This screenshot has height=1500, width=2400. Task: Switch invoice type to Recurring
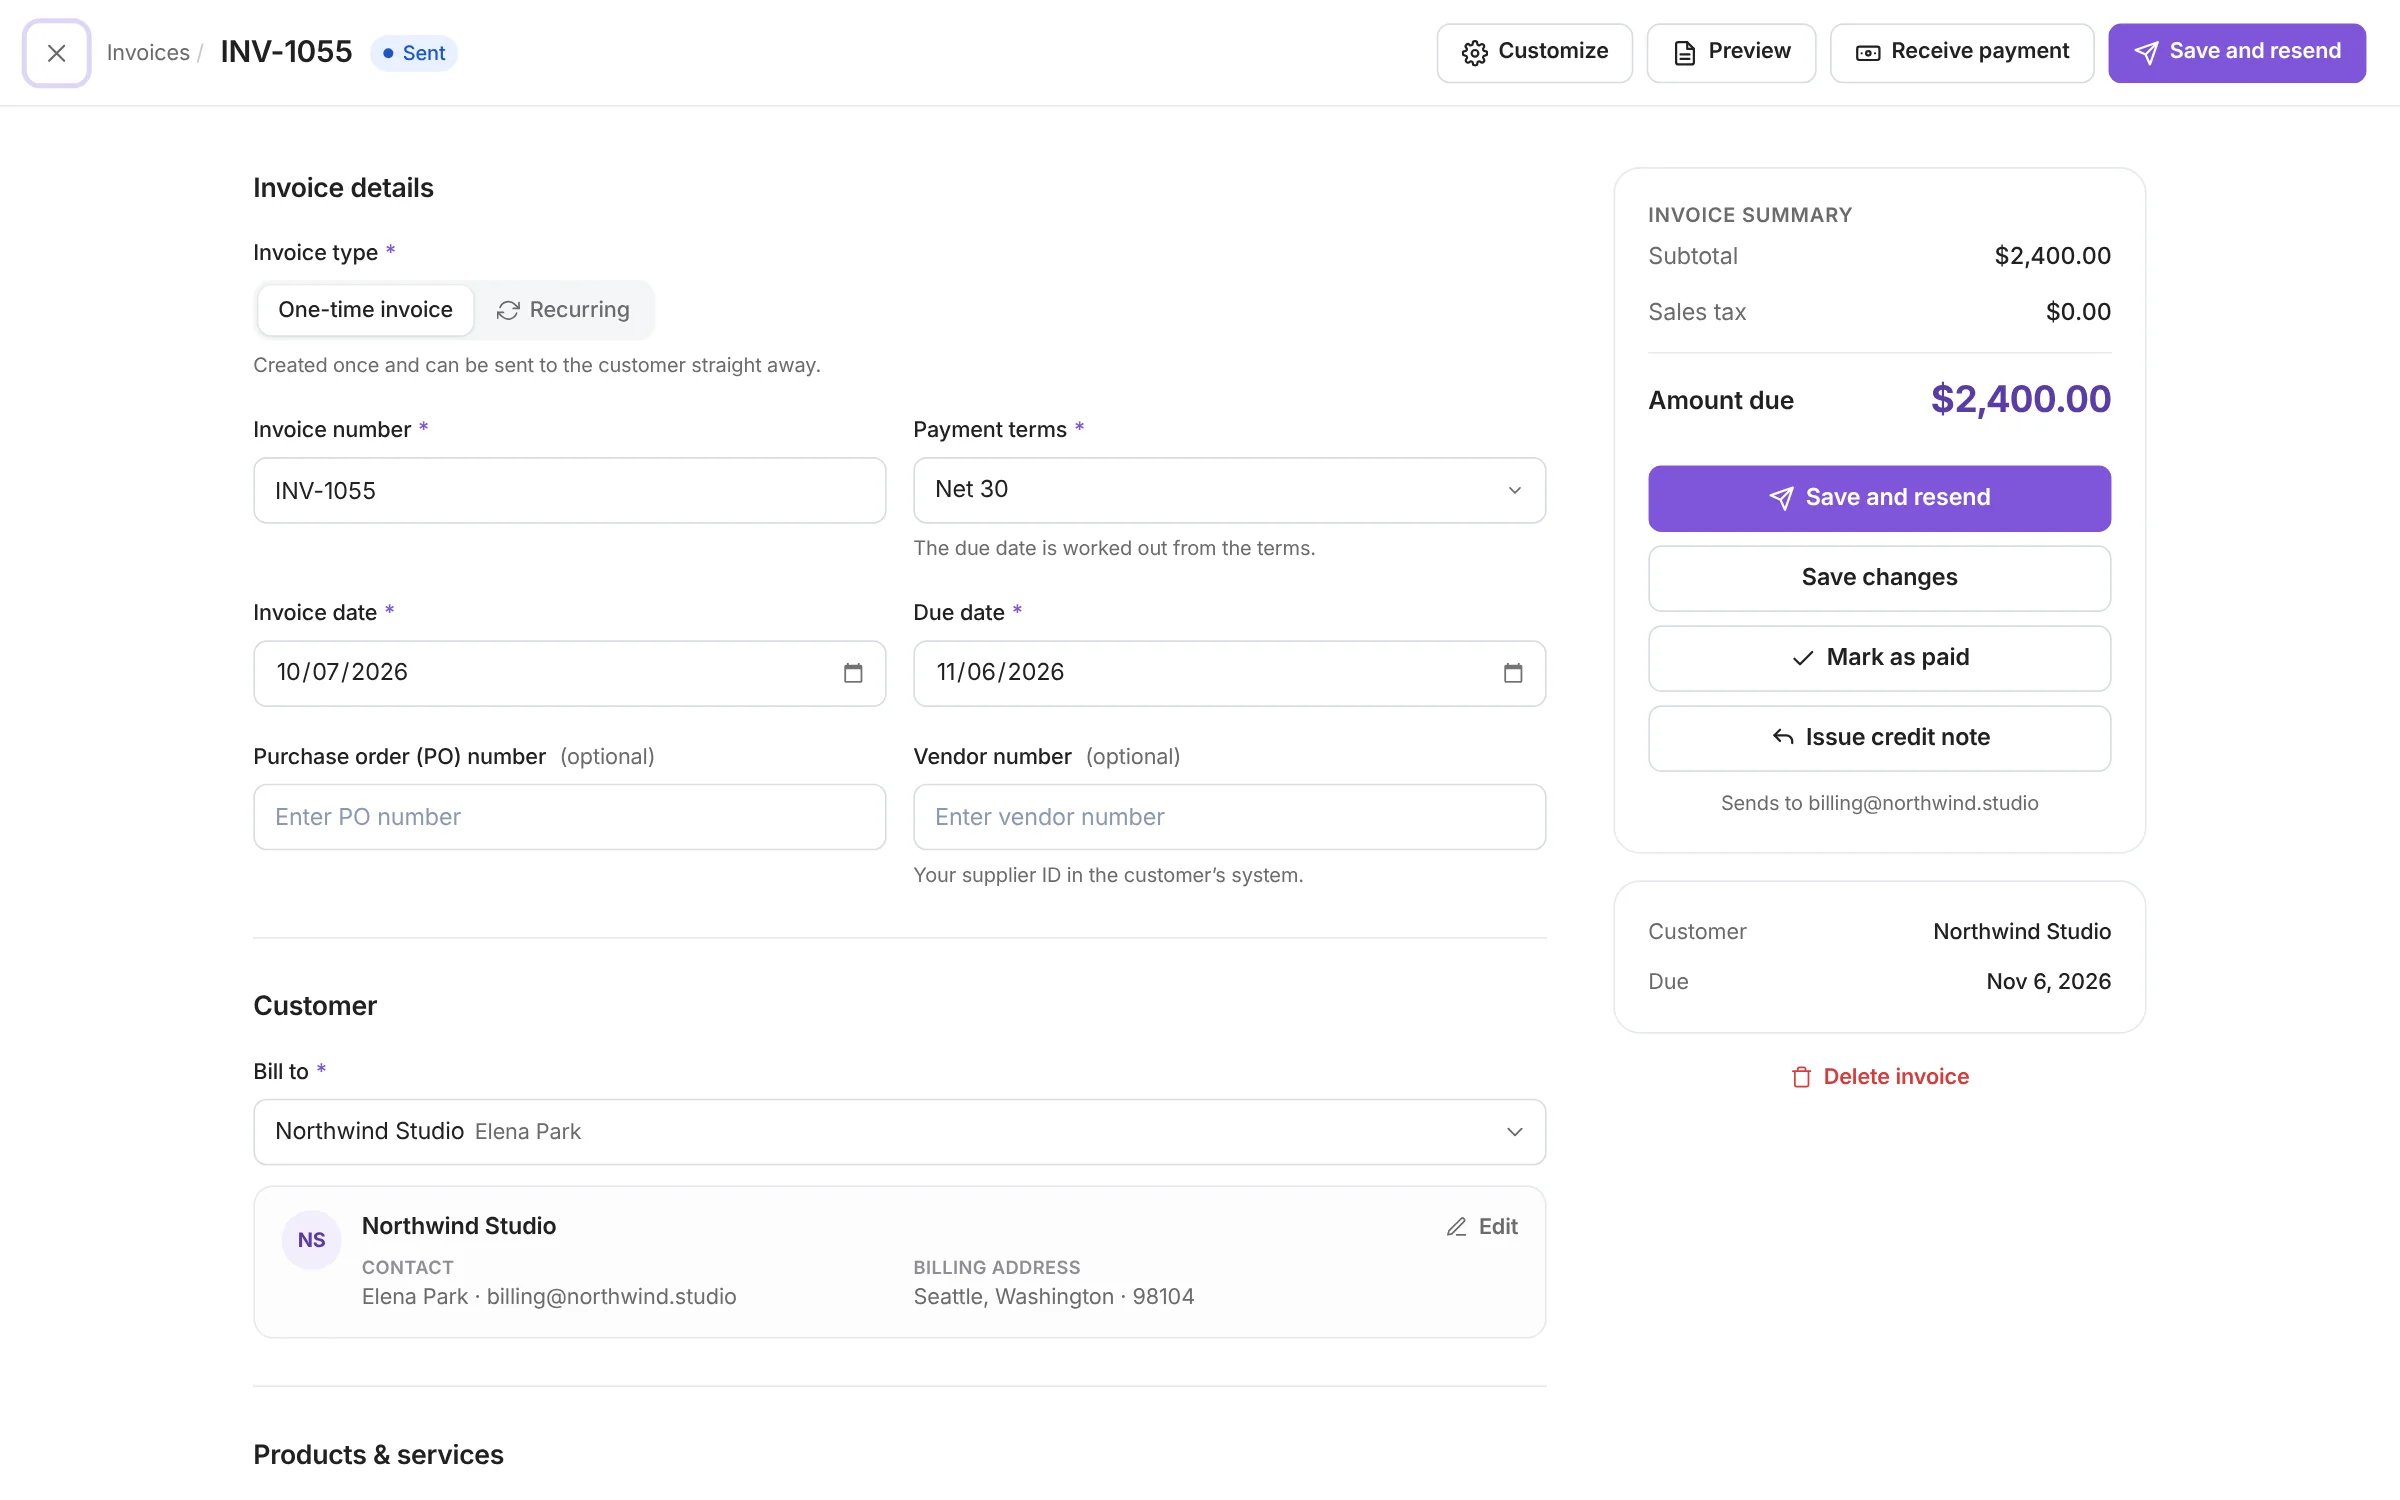click(563, 310)
